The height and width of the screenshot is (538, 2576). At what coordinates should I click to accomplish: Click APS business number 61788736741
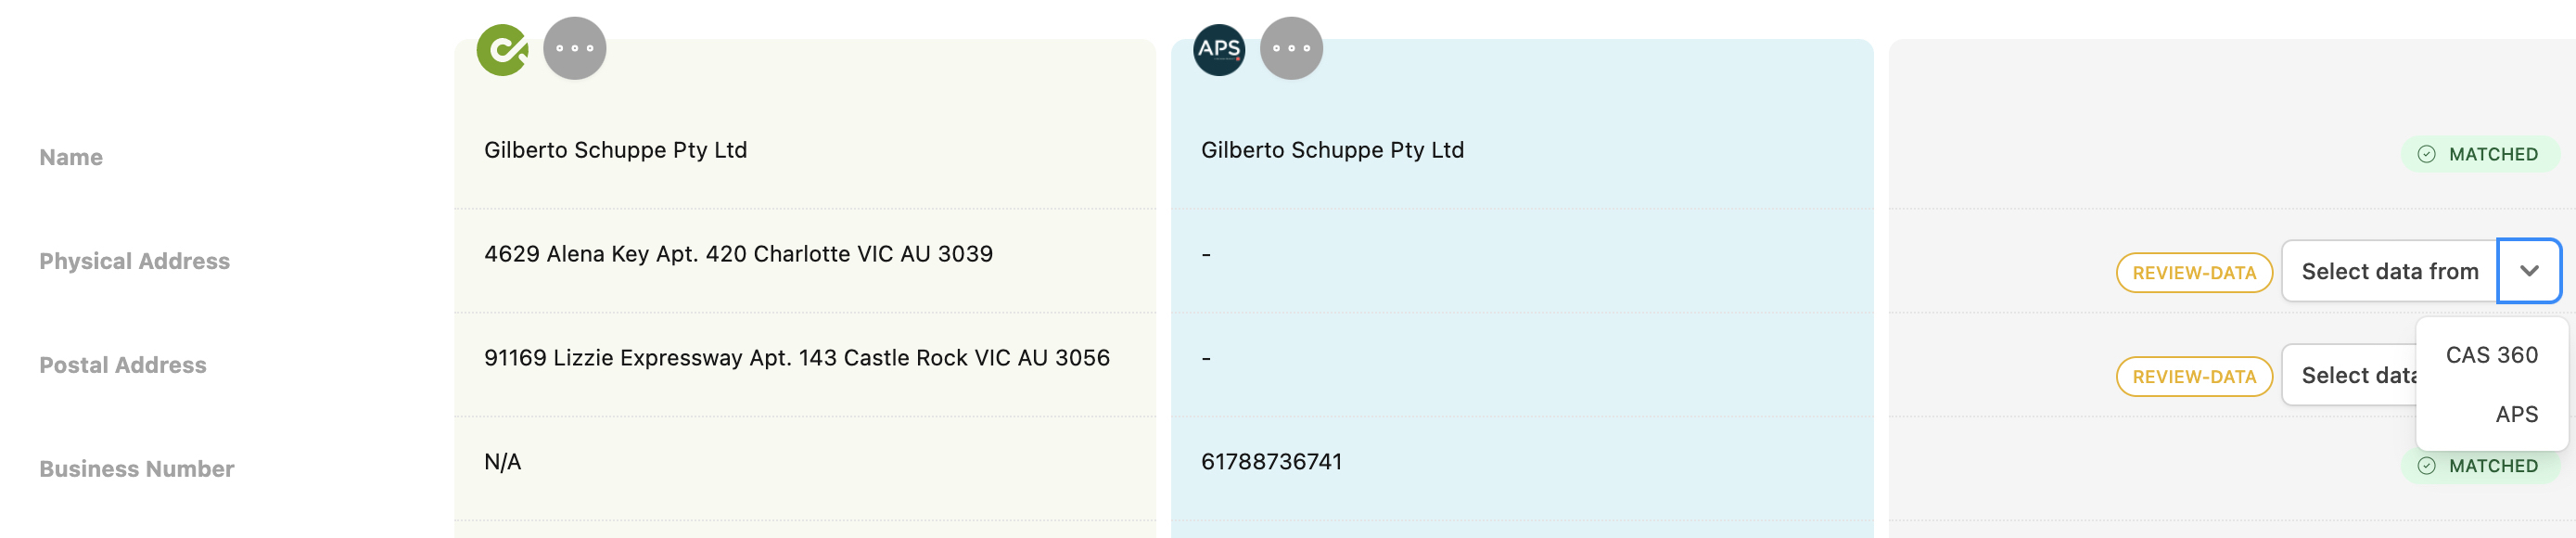pyautogui.click(x=1271, y=462)
